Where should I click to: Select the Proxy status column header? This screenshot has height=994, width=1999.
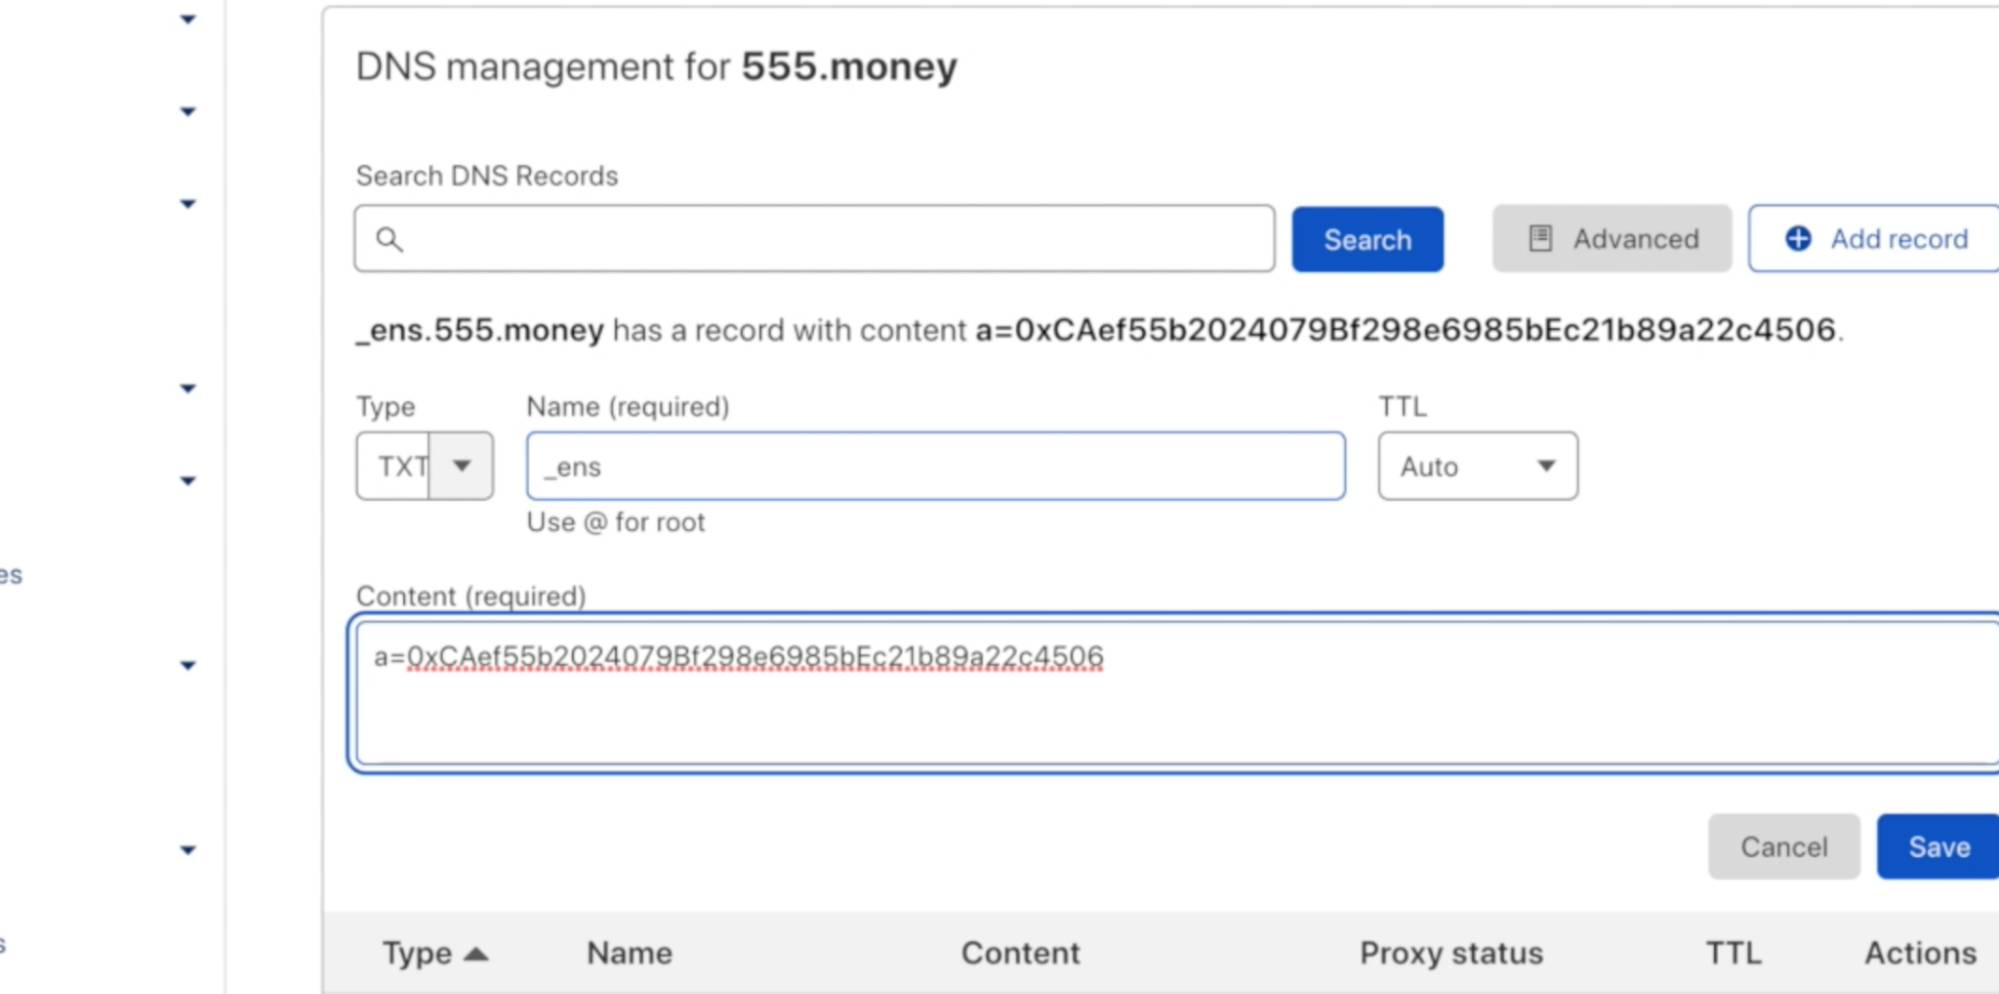click(1450, 954)
